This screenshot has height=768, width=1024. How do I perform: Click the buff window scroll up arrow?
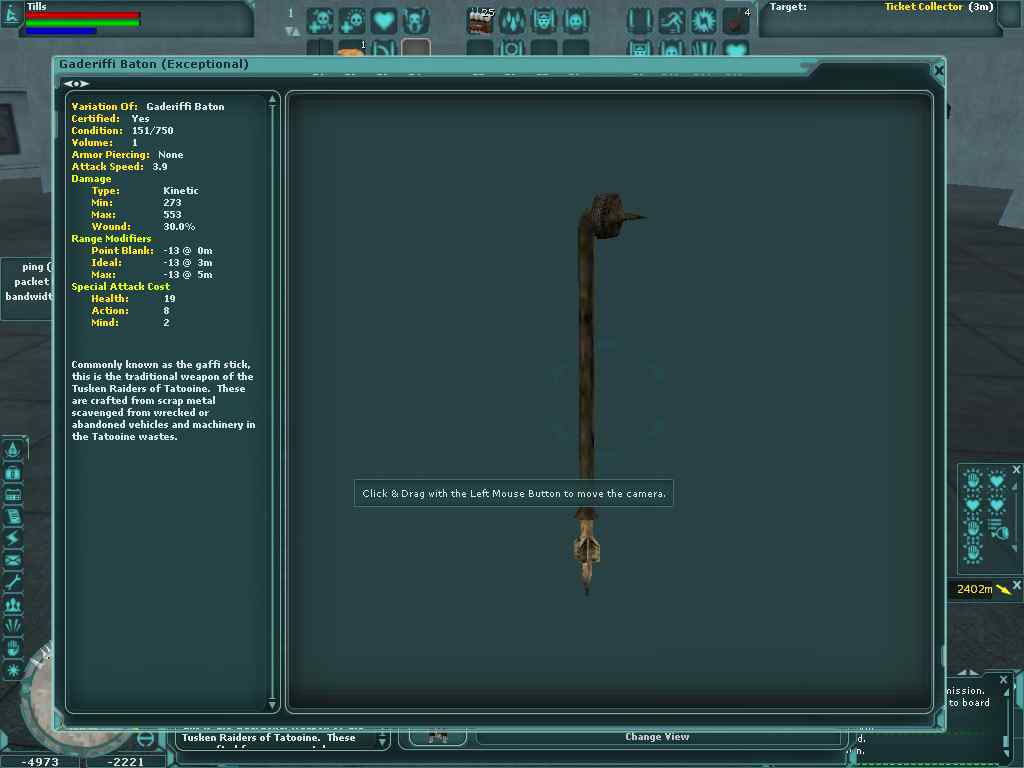click(x=1014, y=487)
